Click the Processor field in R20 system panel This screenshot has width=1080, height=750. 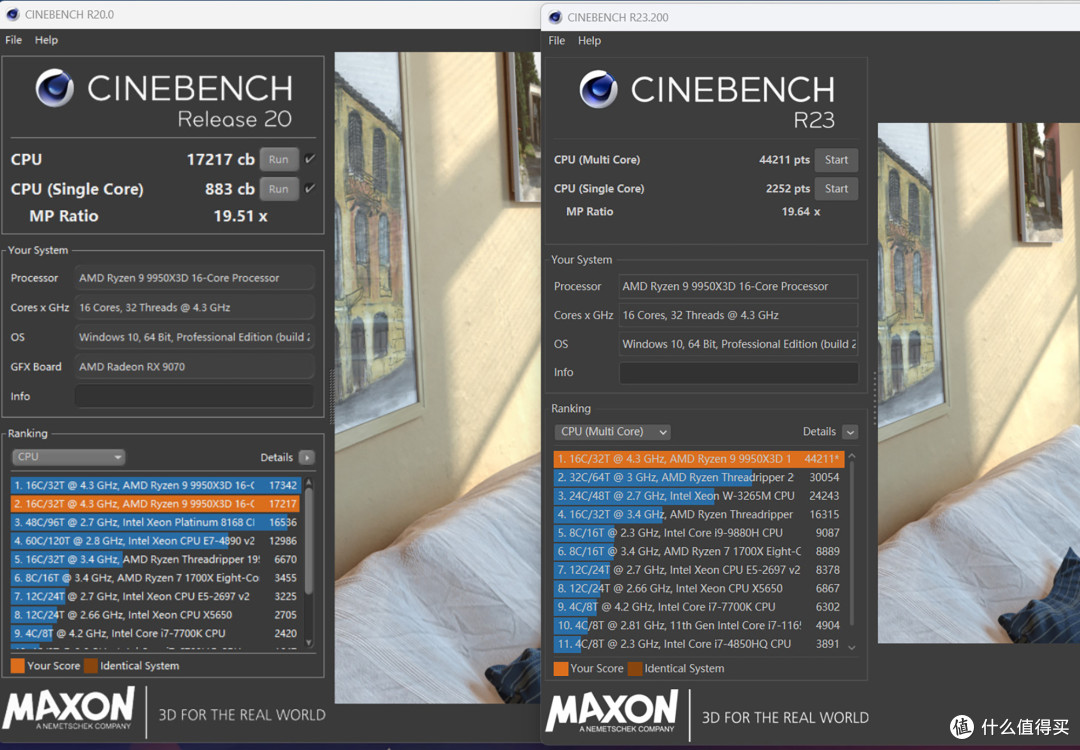point(194,278)
